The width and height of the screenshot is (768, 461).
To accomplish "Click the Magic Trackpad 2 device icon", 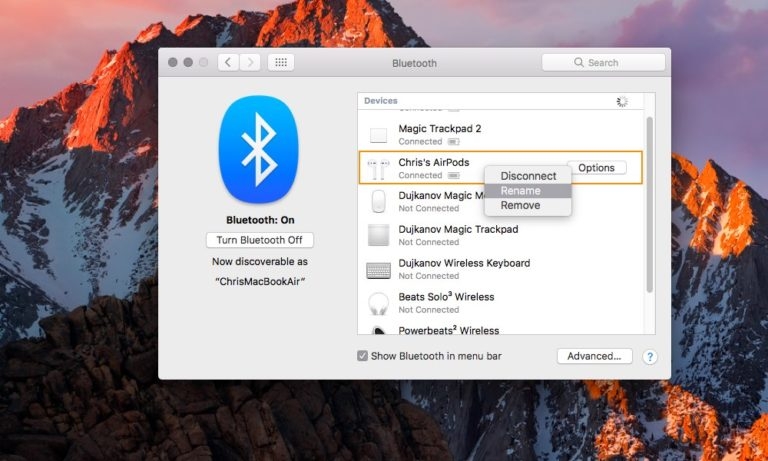I will 378,135.
